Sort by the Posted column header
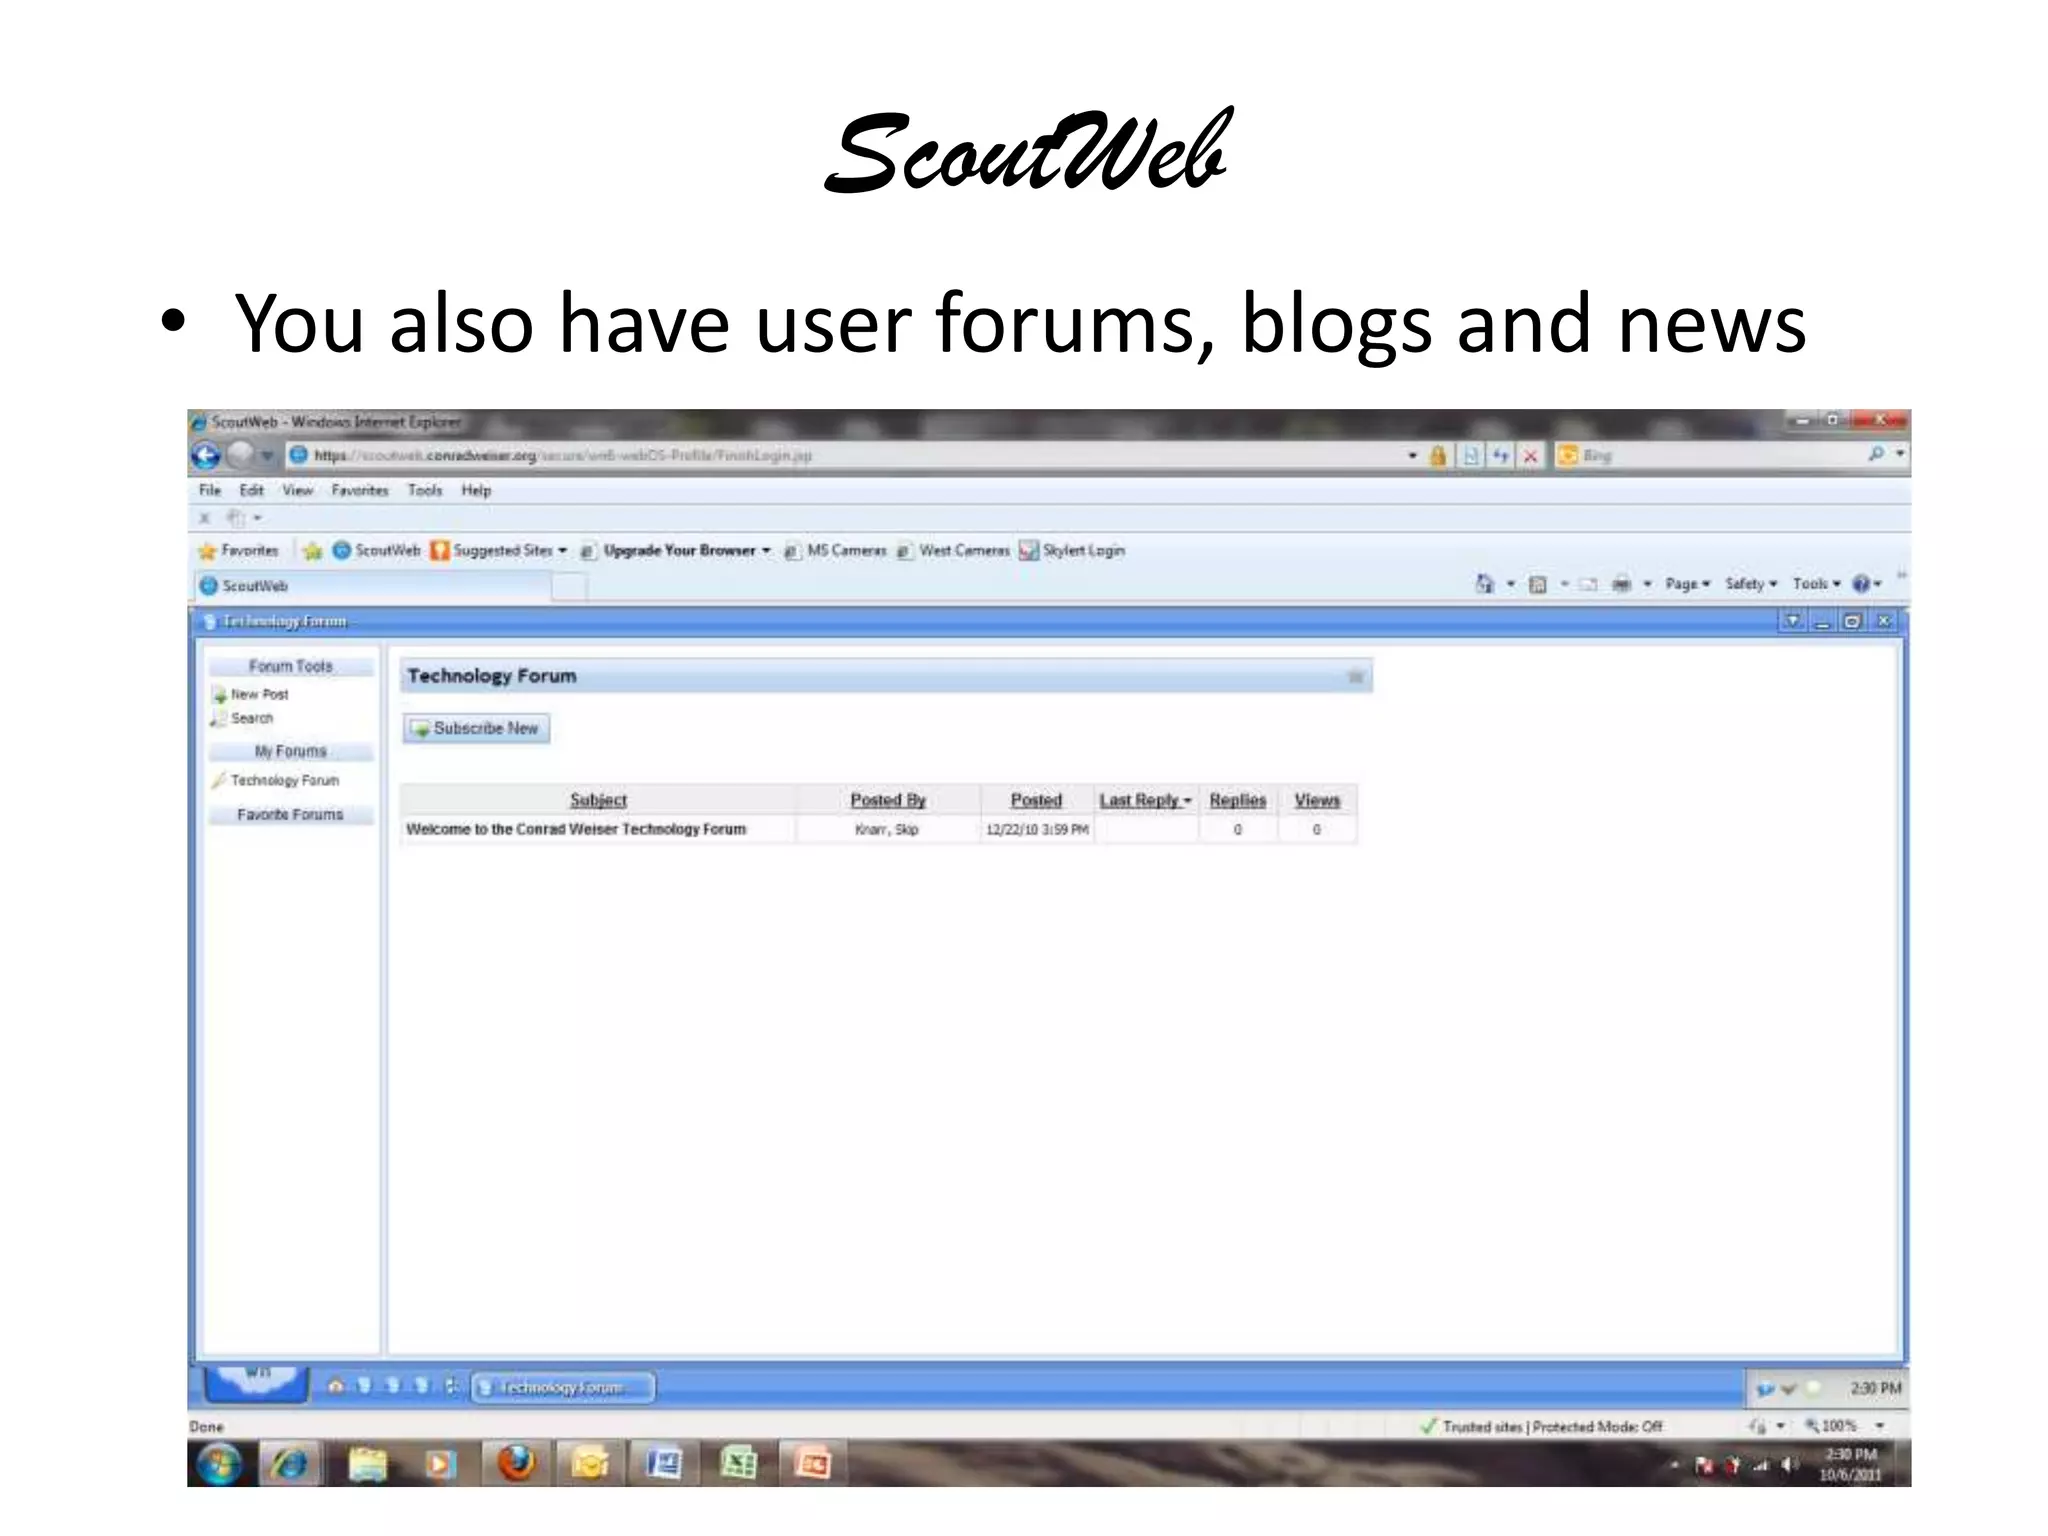Viewport: 2048px width, 1536px height. [x=1036, y=800]
